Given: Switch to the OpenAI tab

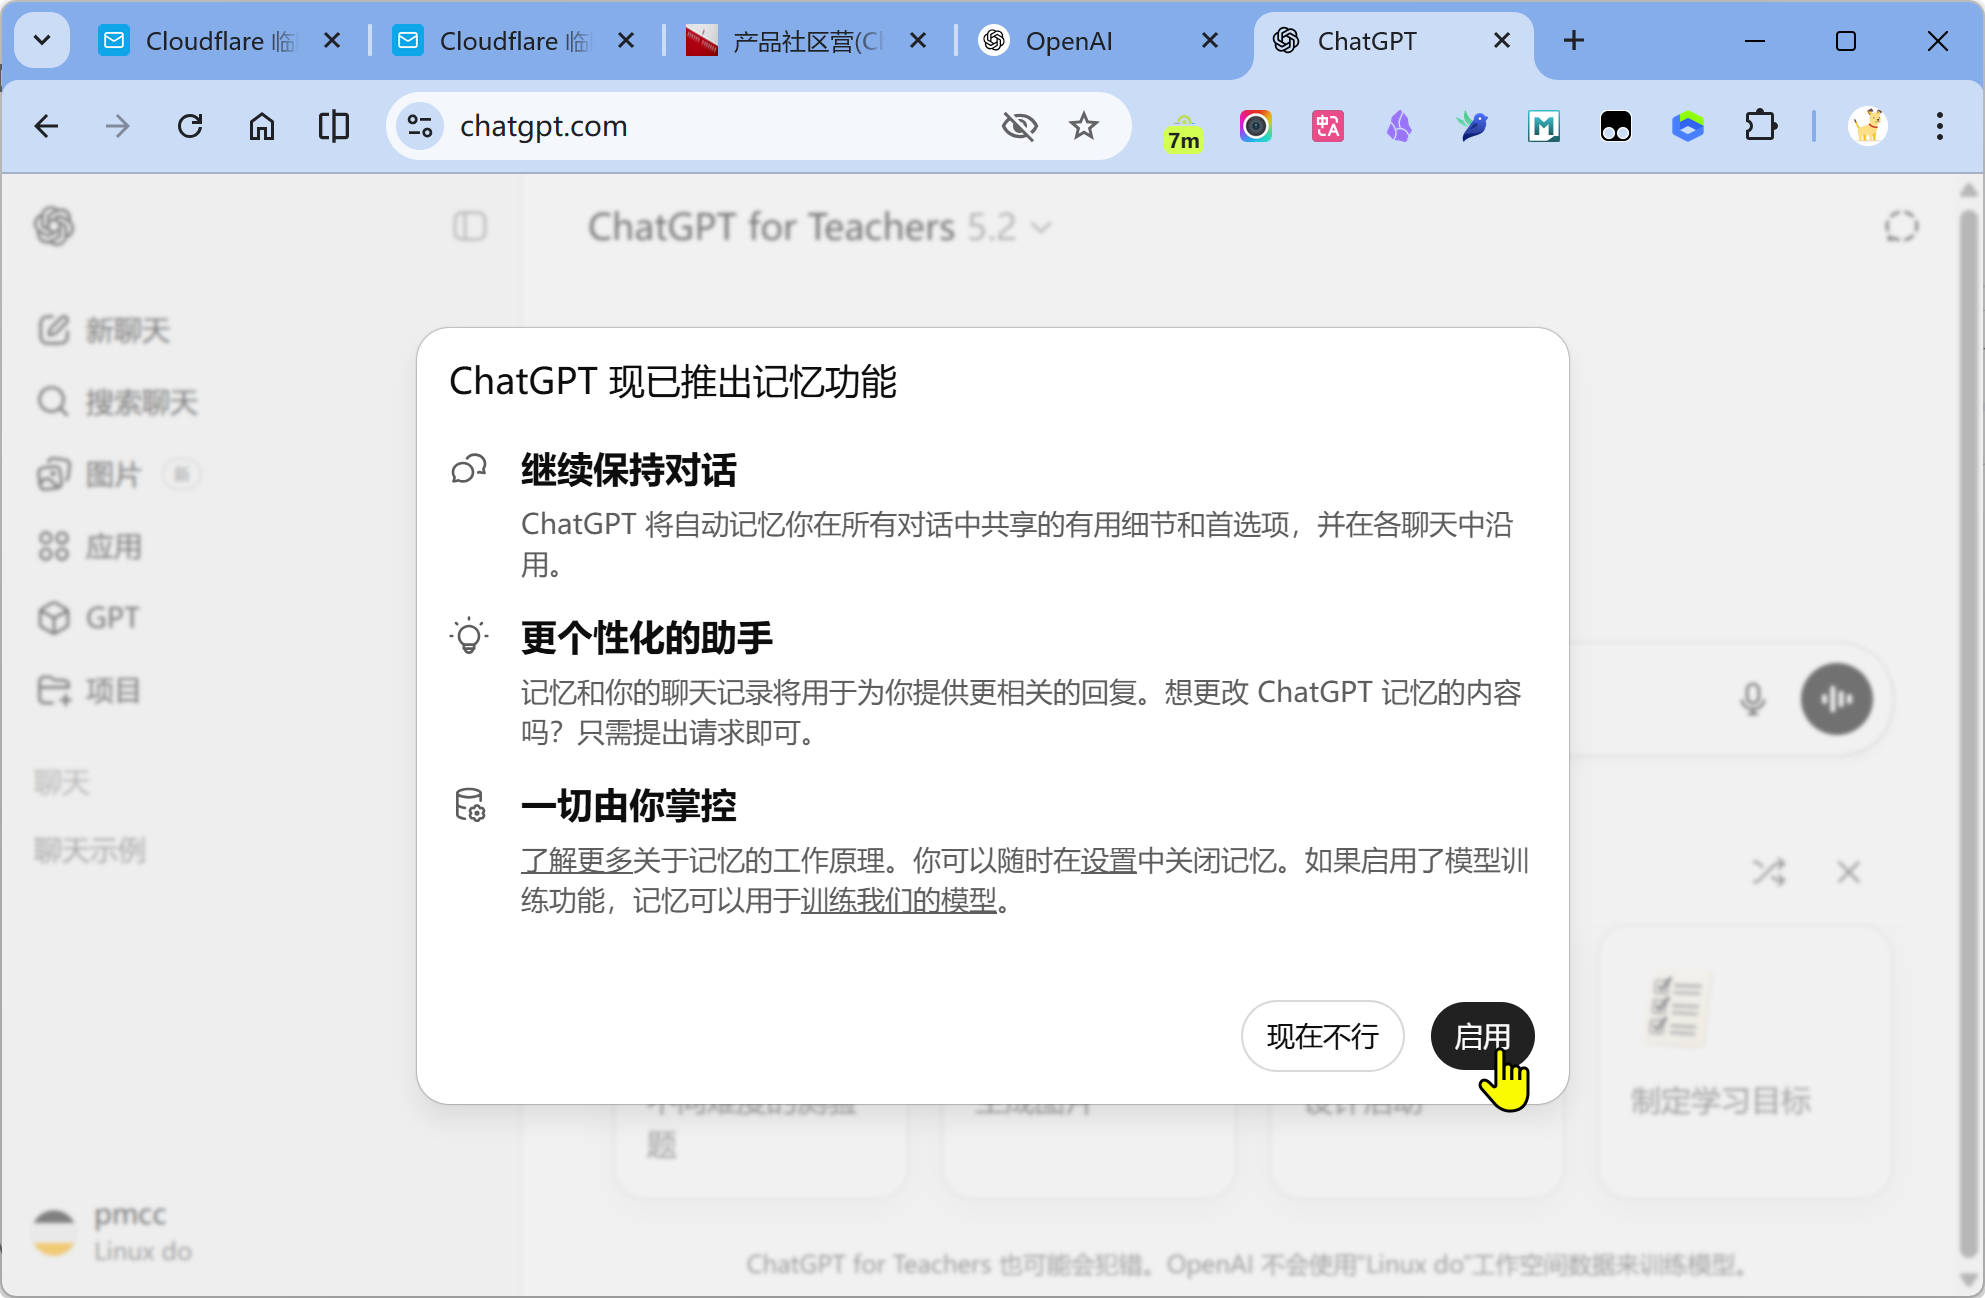Looking at the screenshot, I should tap(1070, 41).
